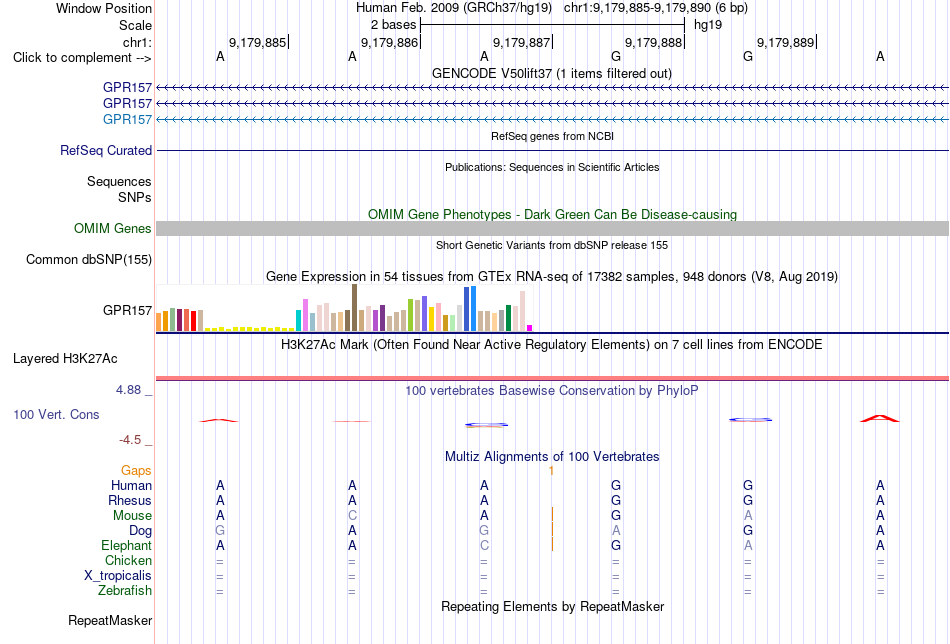The image size is (950, 644).
Task: Click the 4.88 PhyloP upper limit value
Action: tap(129, 390)
